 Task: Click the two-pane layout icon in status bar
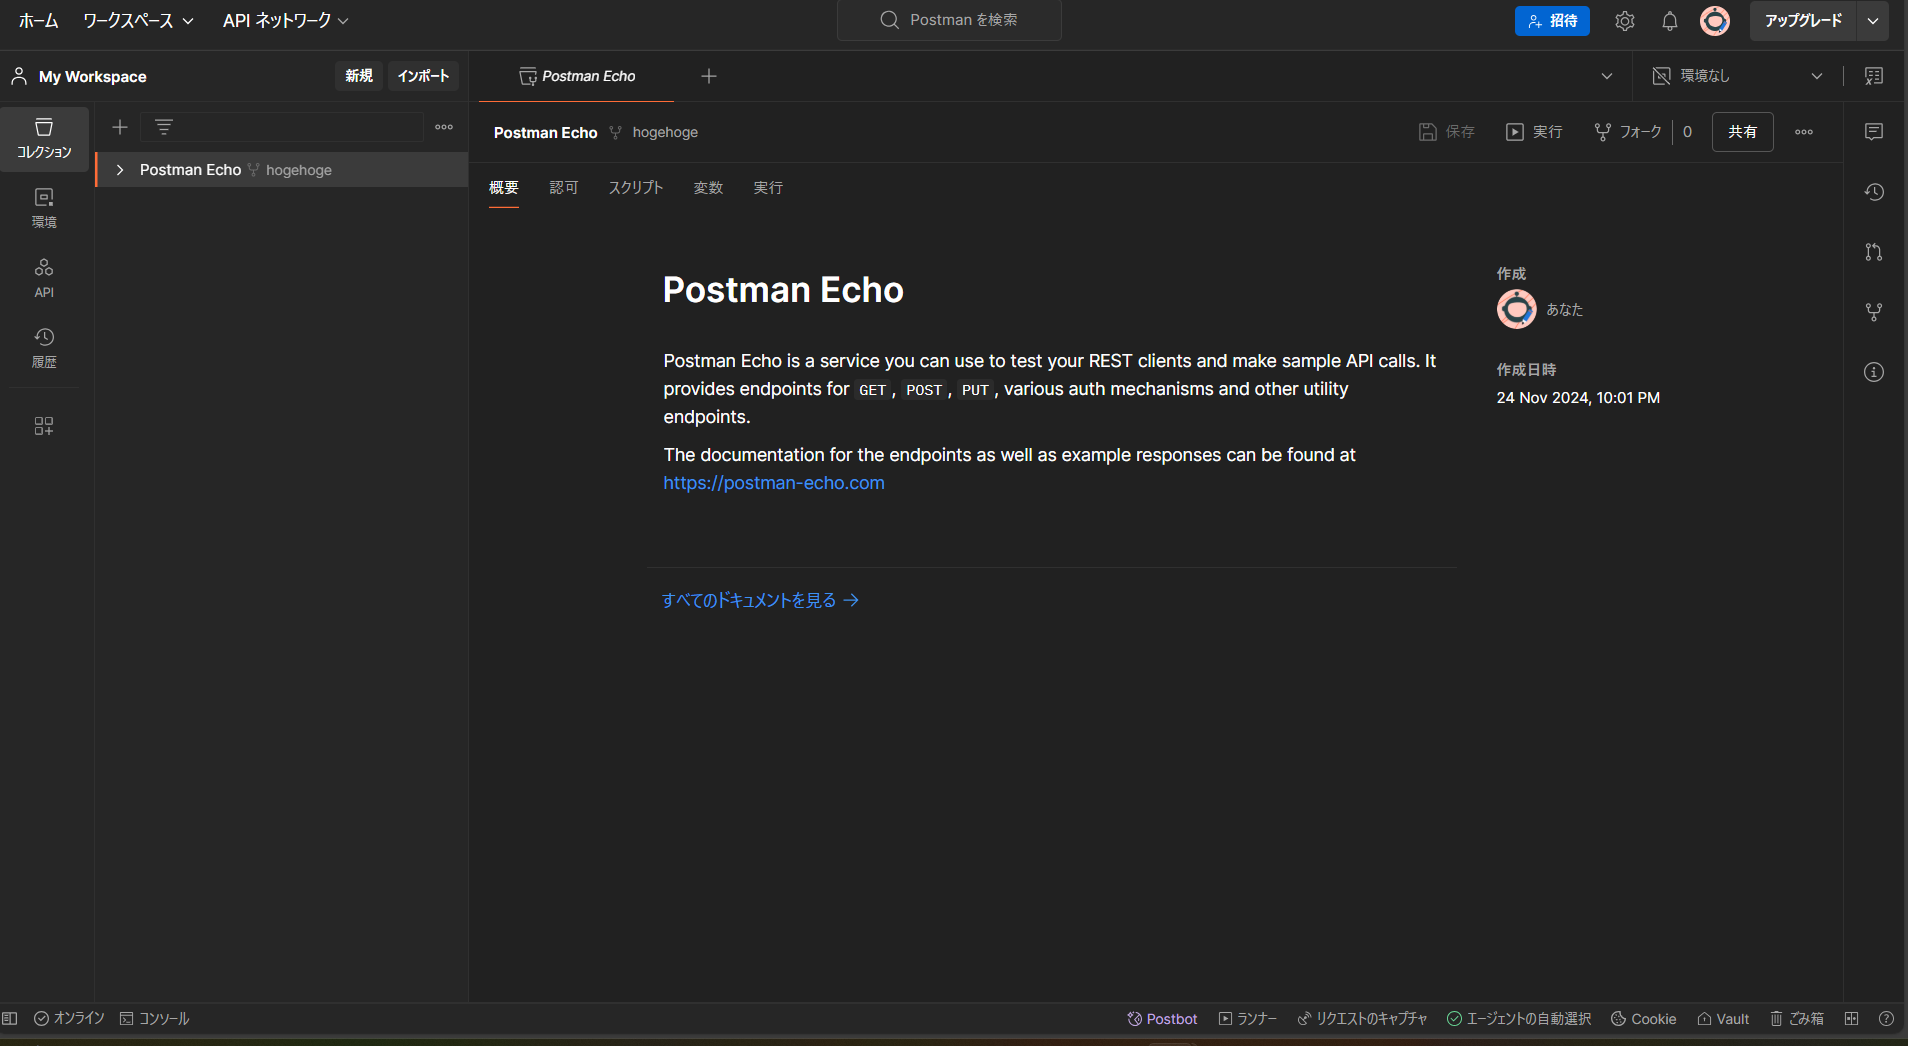[x=1852, y=1018]
